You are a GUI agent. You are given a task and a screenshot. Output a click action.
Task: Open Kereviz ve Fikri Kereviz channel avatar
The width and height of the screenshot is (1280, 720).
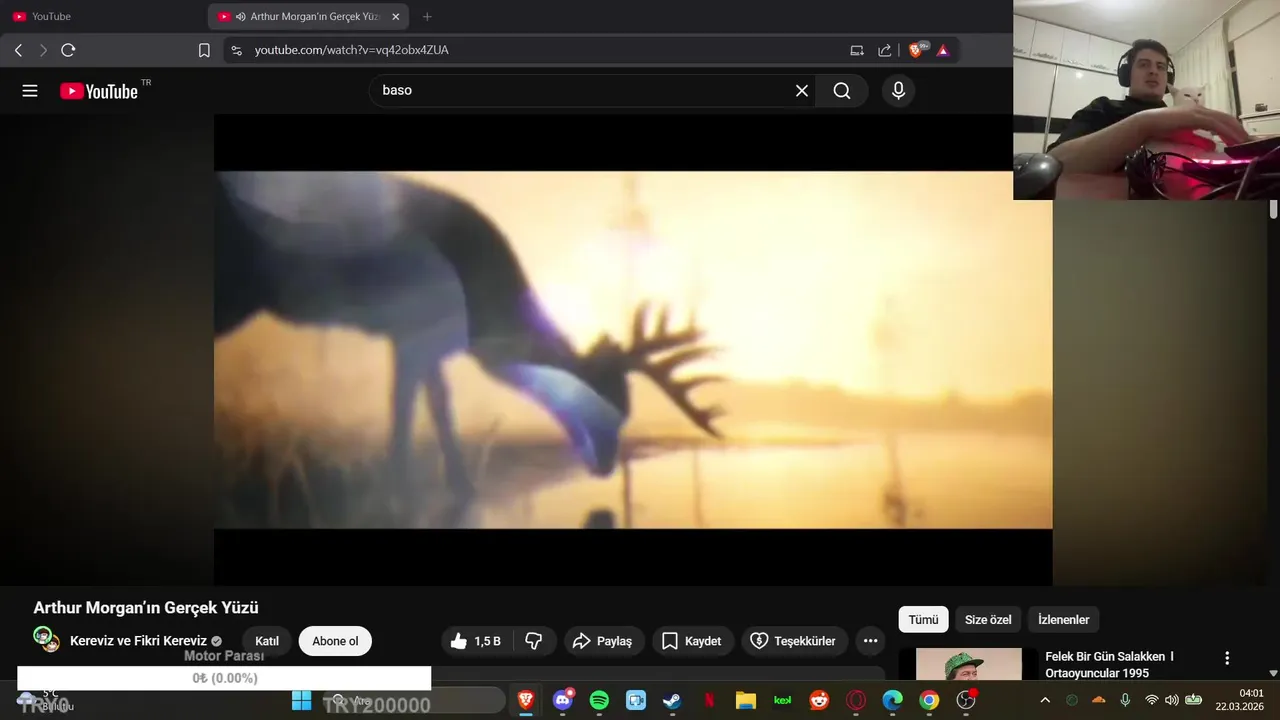pyautogui.click(x=46, y=639)
